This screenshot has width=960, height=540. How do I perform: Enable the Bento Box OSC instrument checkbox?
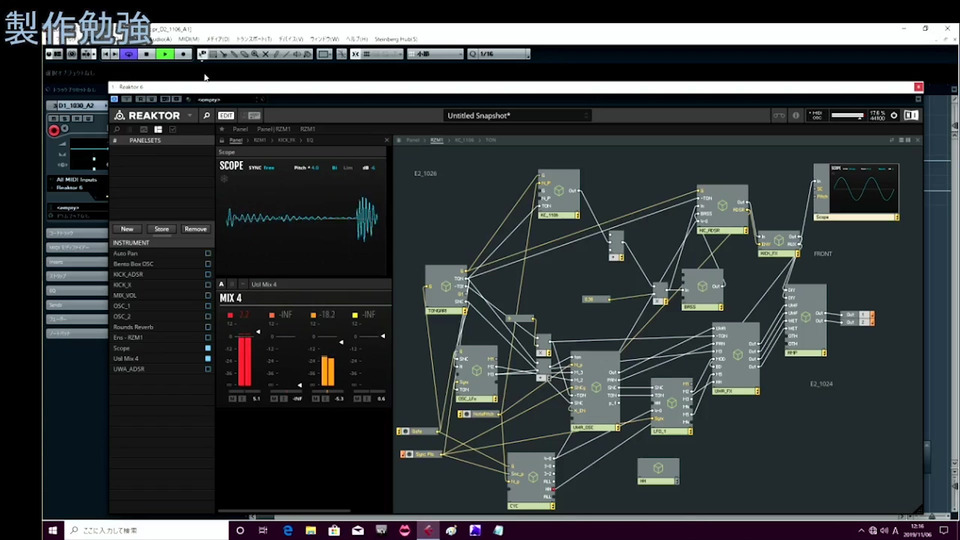click(x=208, y=264)
